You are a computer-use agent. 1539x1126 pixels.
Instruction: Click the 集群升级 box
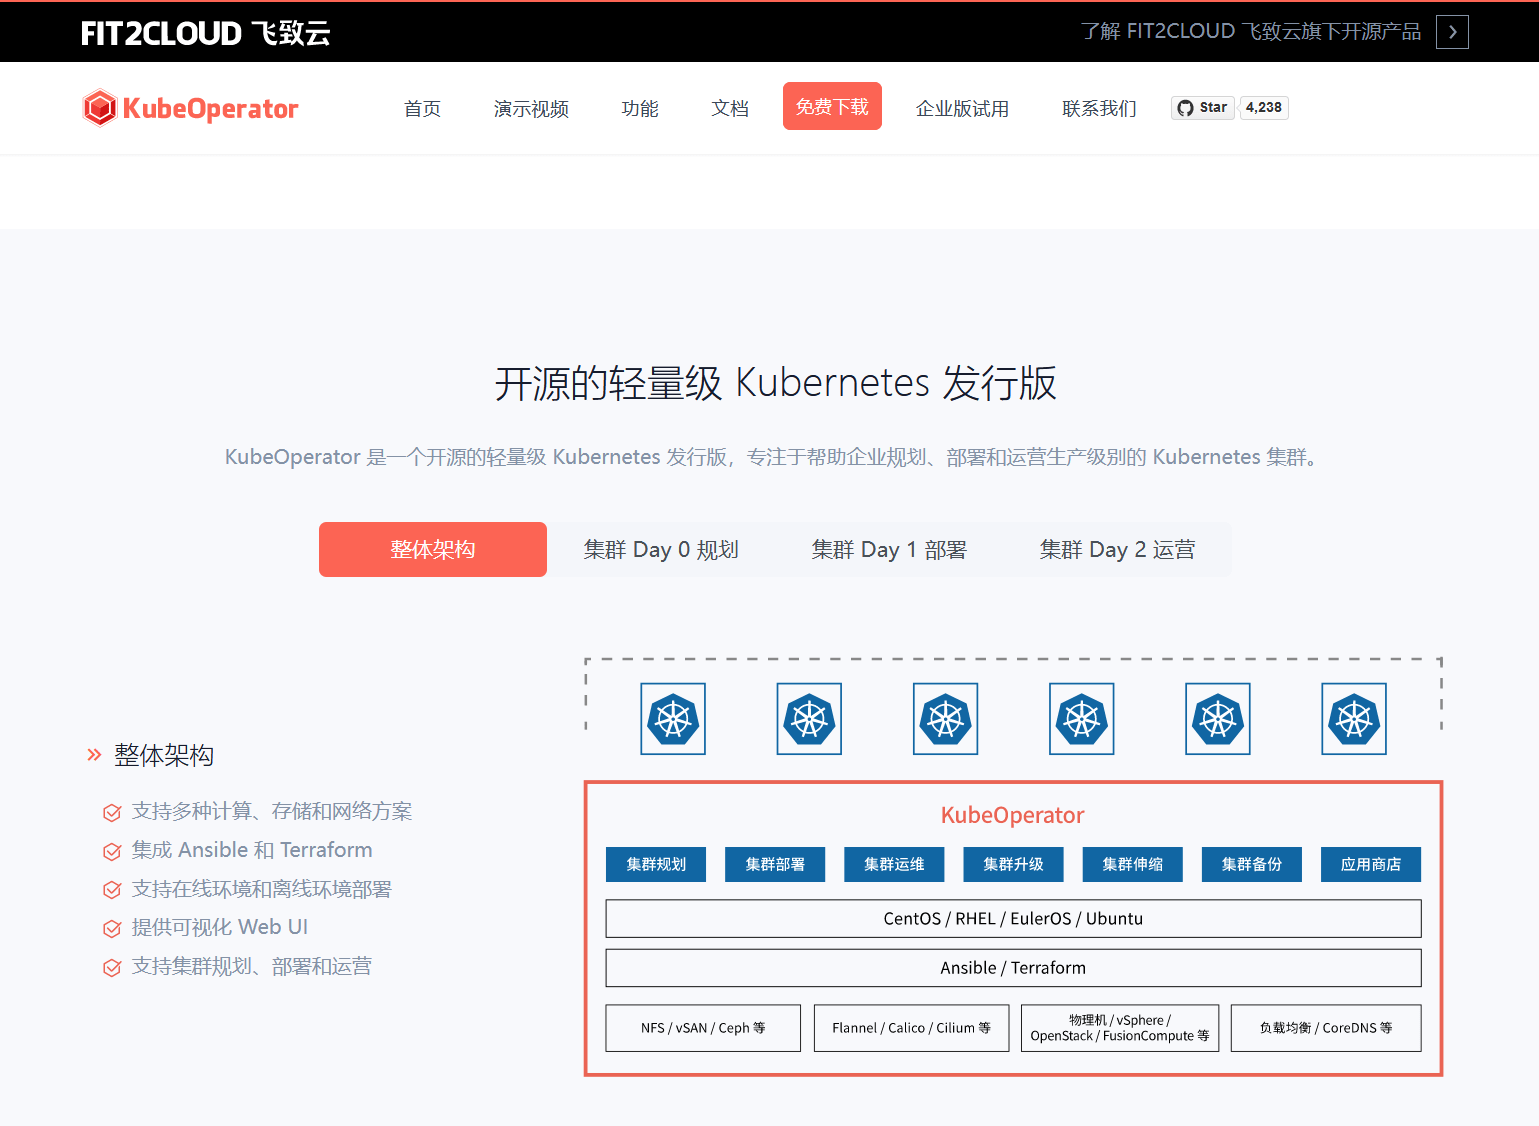(1013, 864)
